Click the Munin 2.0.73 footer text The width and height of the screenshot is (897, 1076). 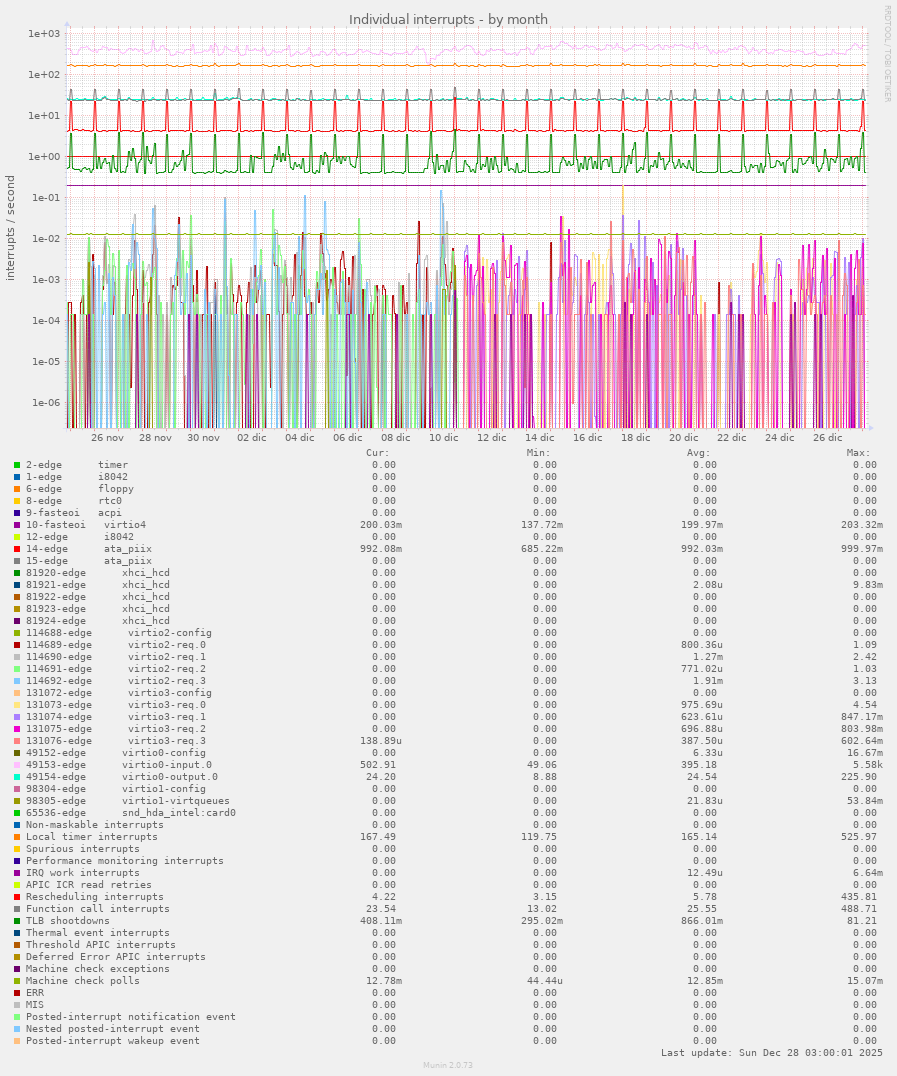(x=448, y=1066)
